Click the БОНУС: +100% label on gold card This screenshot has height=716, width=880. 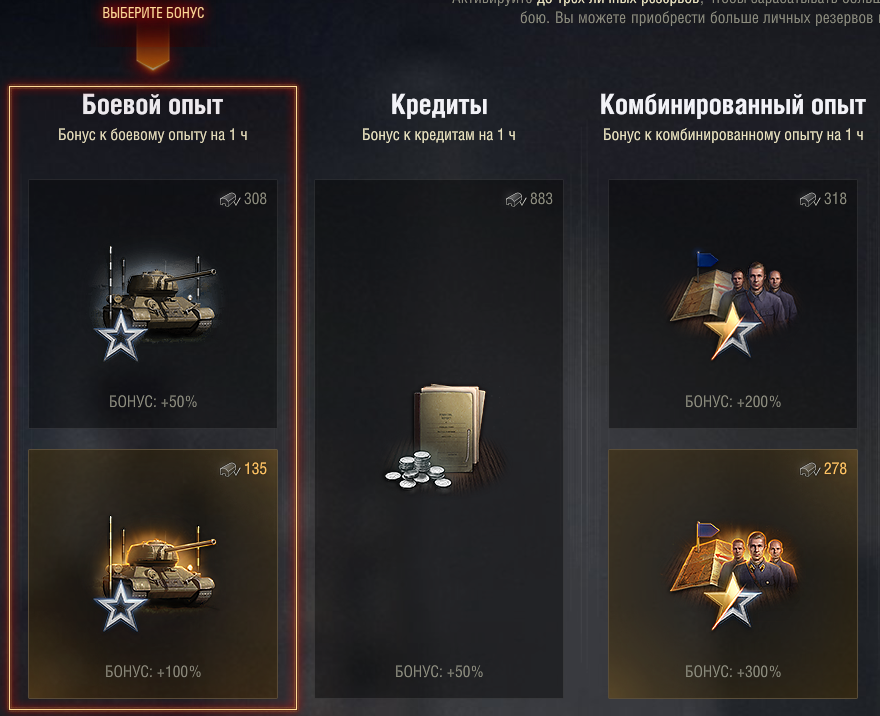[x=153, y=672]
